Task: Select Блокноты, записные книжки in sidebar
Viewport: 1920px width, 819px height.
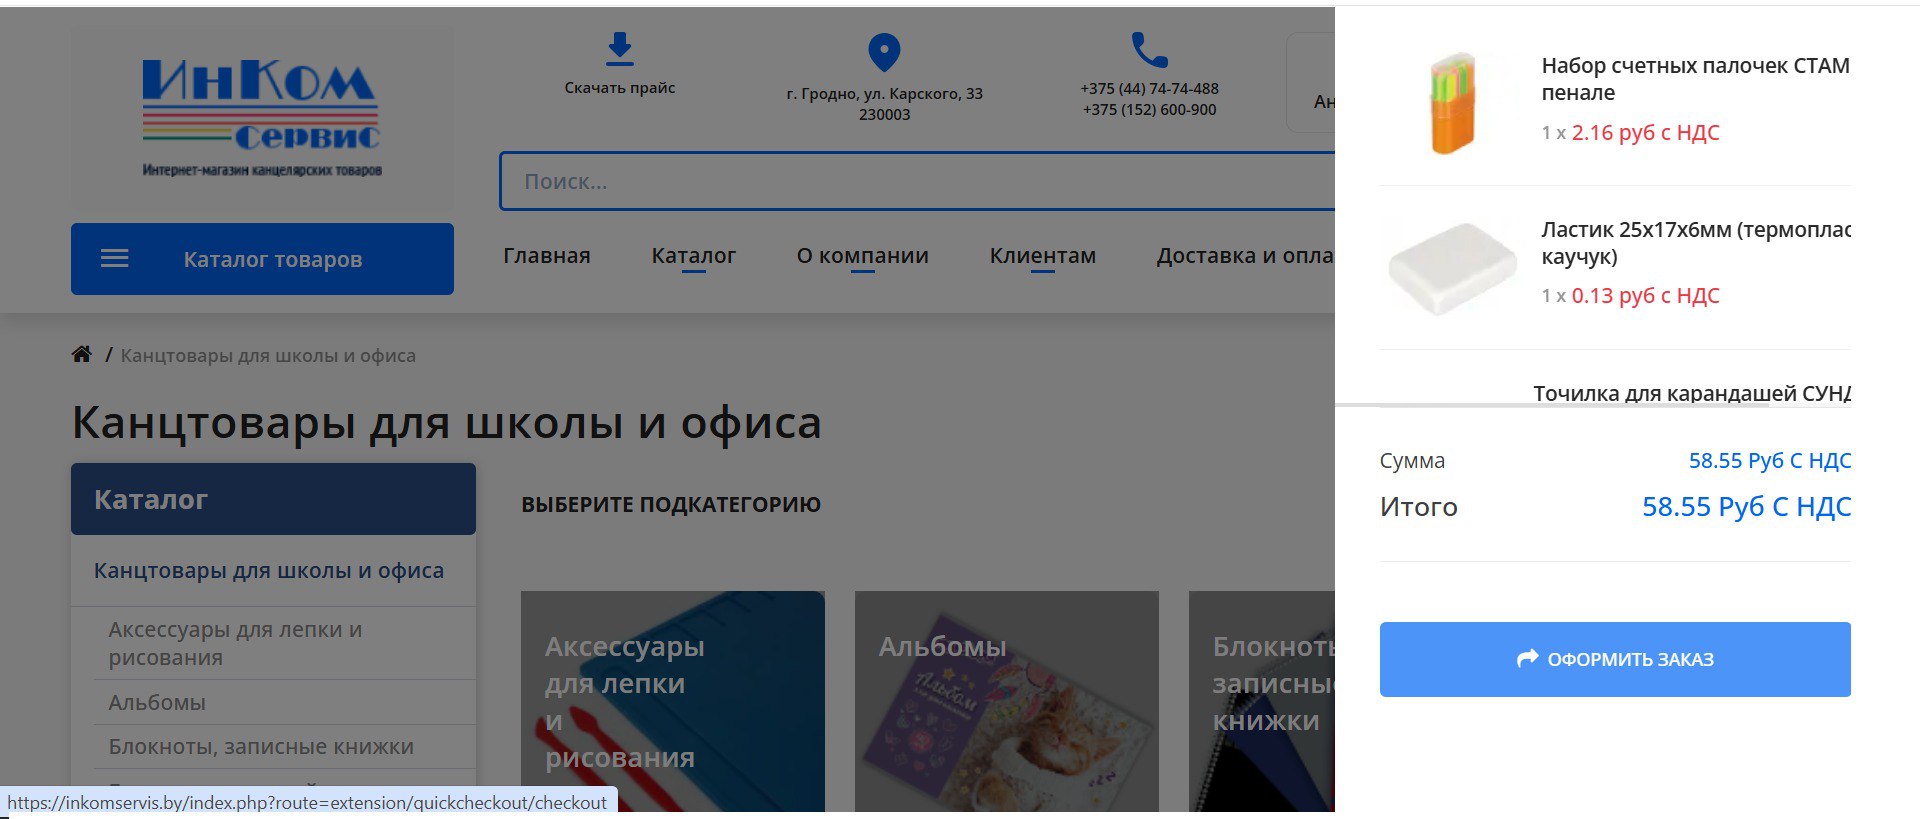Action: [x=261, y=746]
